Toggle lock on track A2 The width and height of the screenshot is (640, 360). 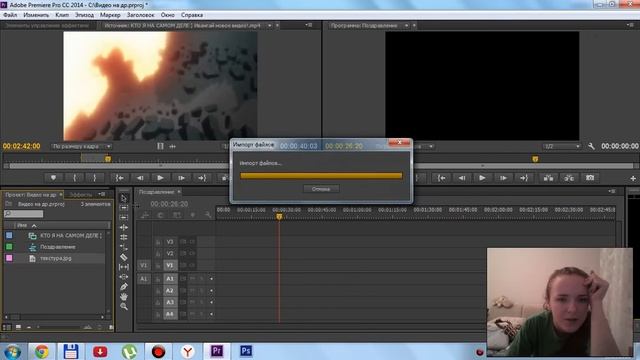point(158,291)
